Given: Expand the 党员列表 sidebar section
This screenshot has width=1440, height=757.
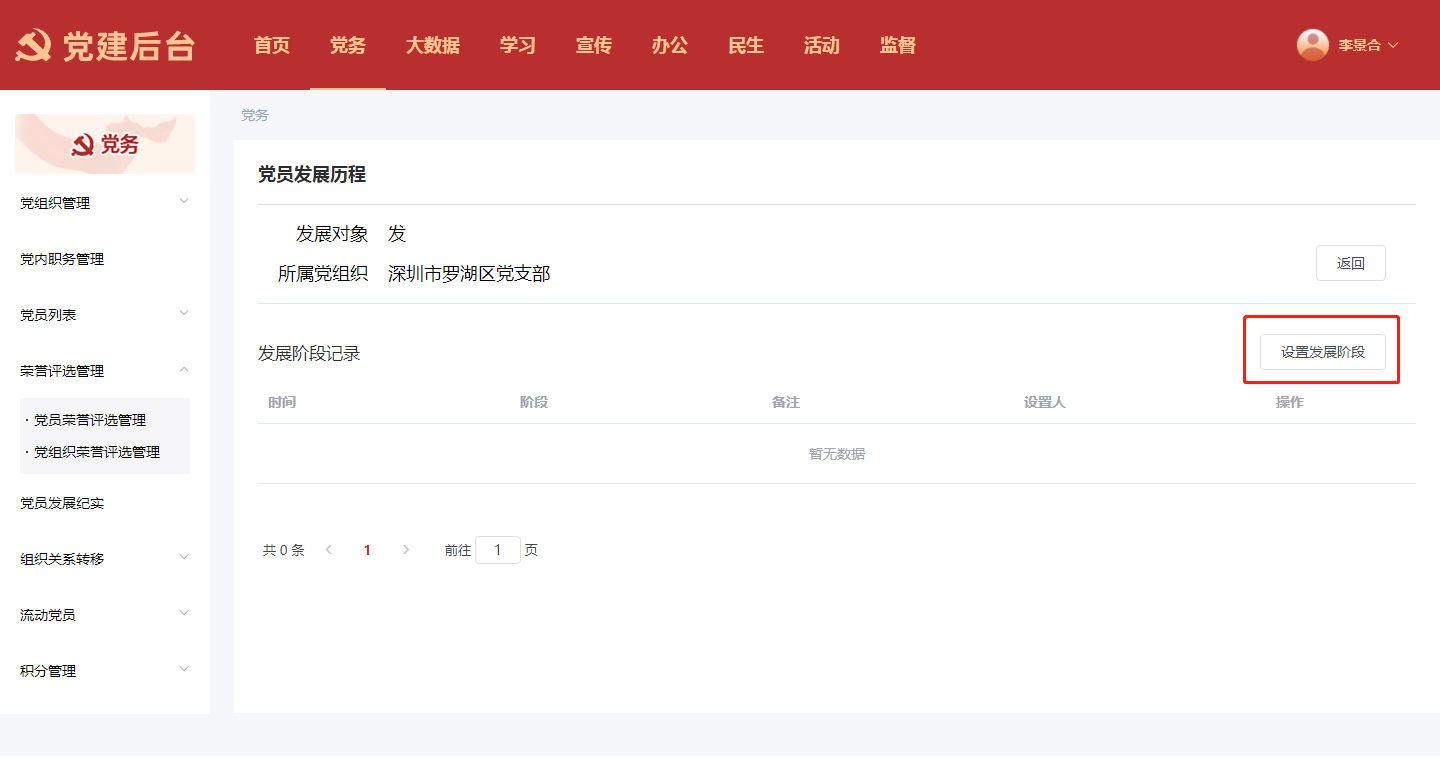Looking at the screenshot, I should coord(105,315).
